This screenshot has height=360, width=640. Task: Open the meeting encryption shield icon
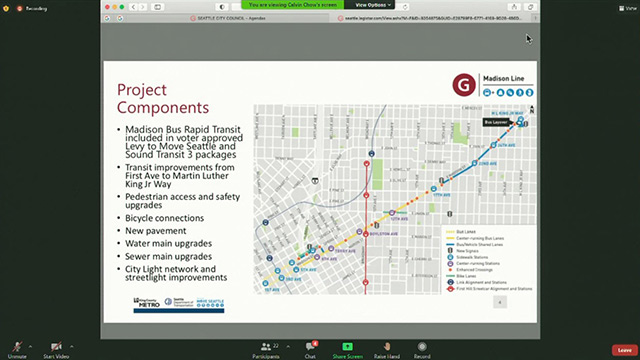pyautogui.click(x=6, y=8)
